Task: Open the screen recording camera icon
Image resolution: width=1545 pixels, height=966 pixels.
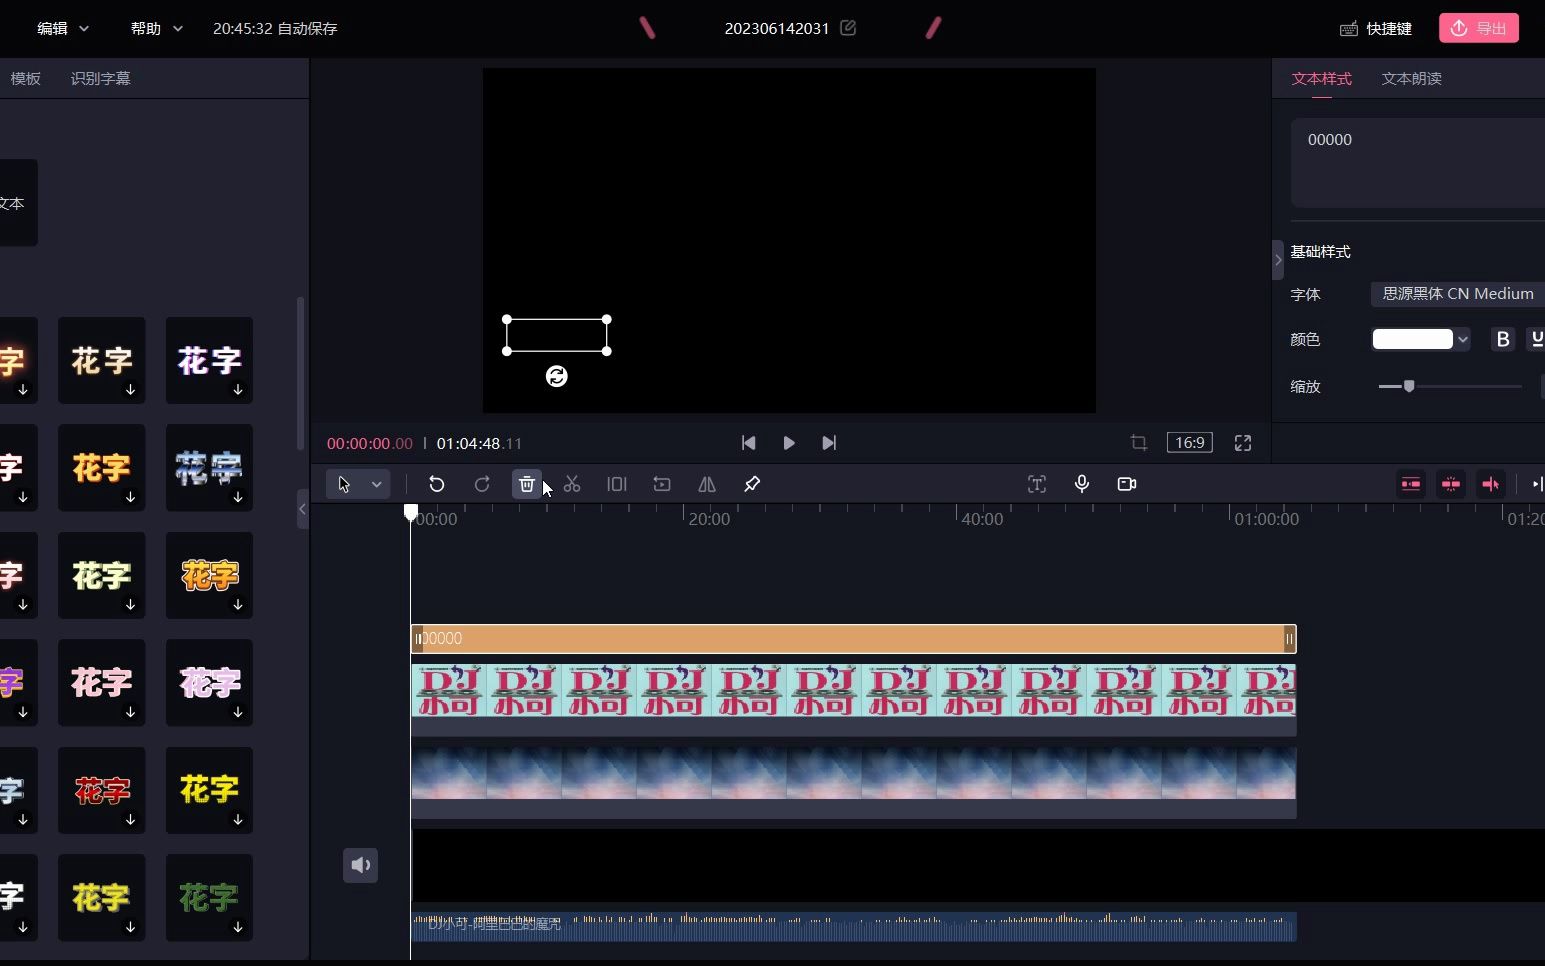Action: [1127, 484]
